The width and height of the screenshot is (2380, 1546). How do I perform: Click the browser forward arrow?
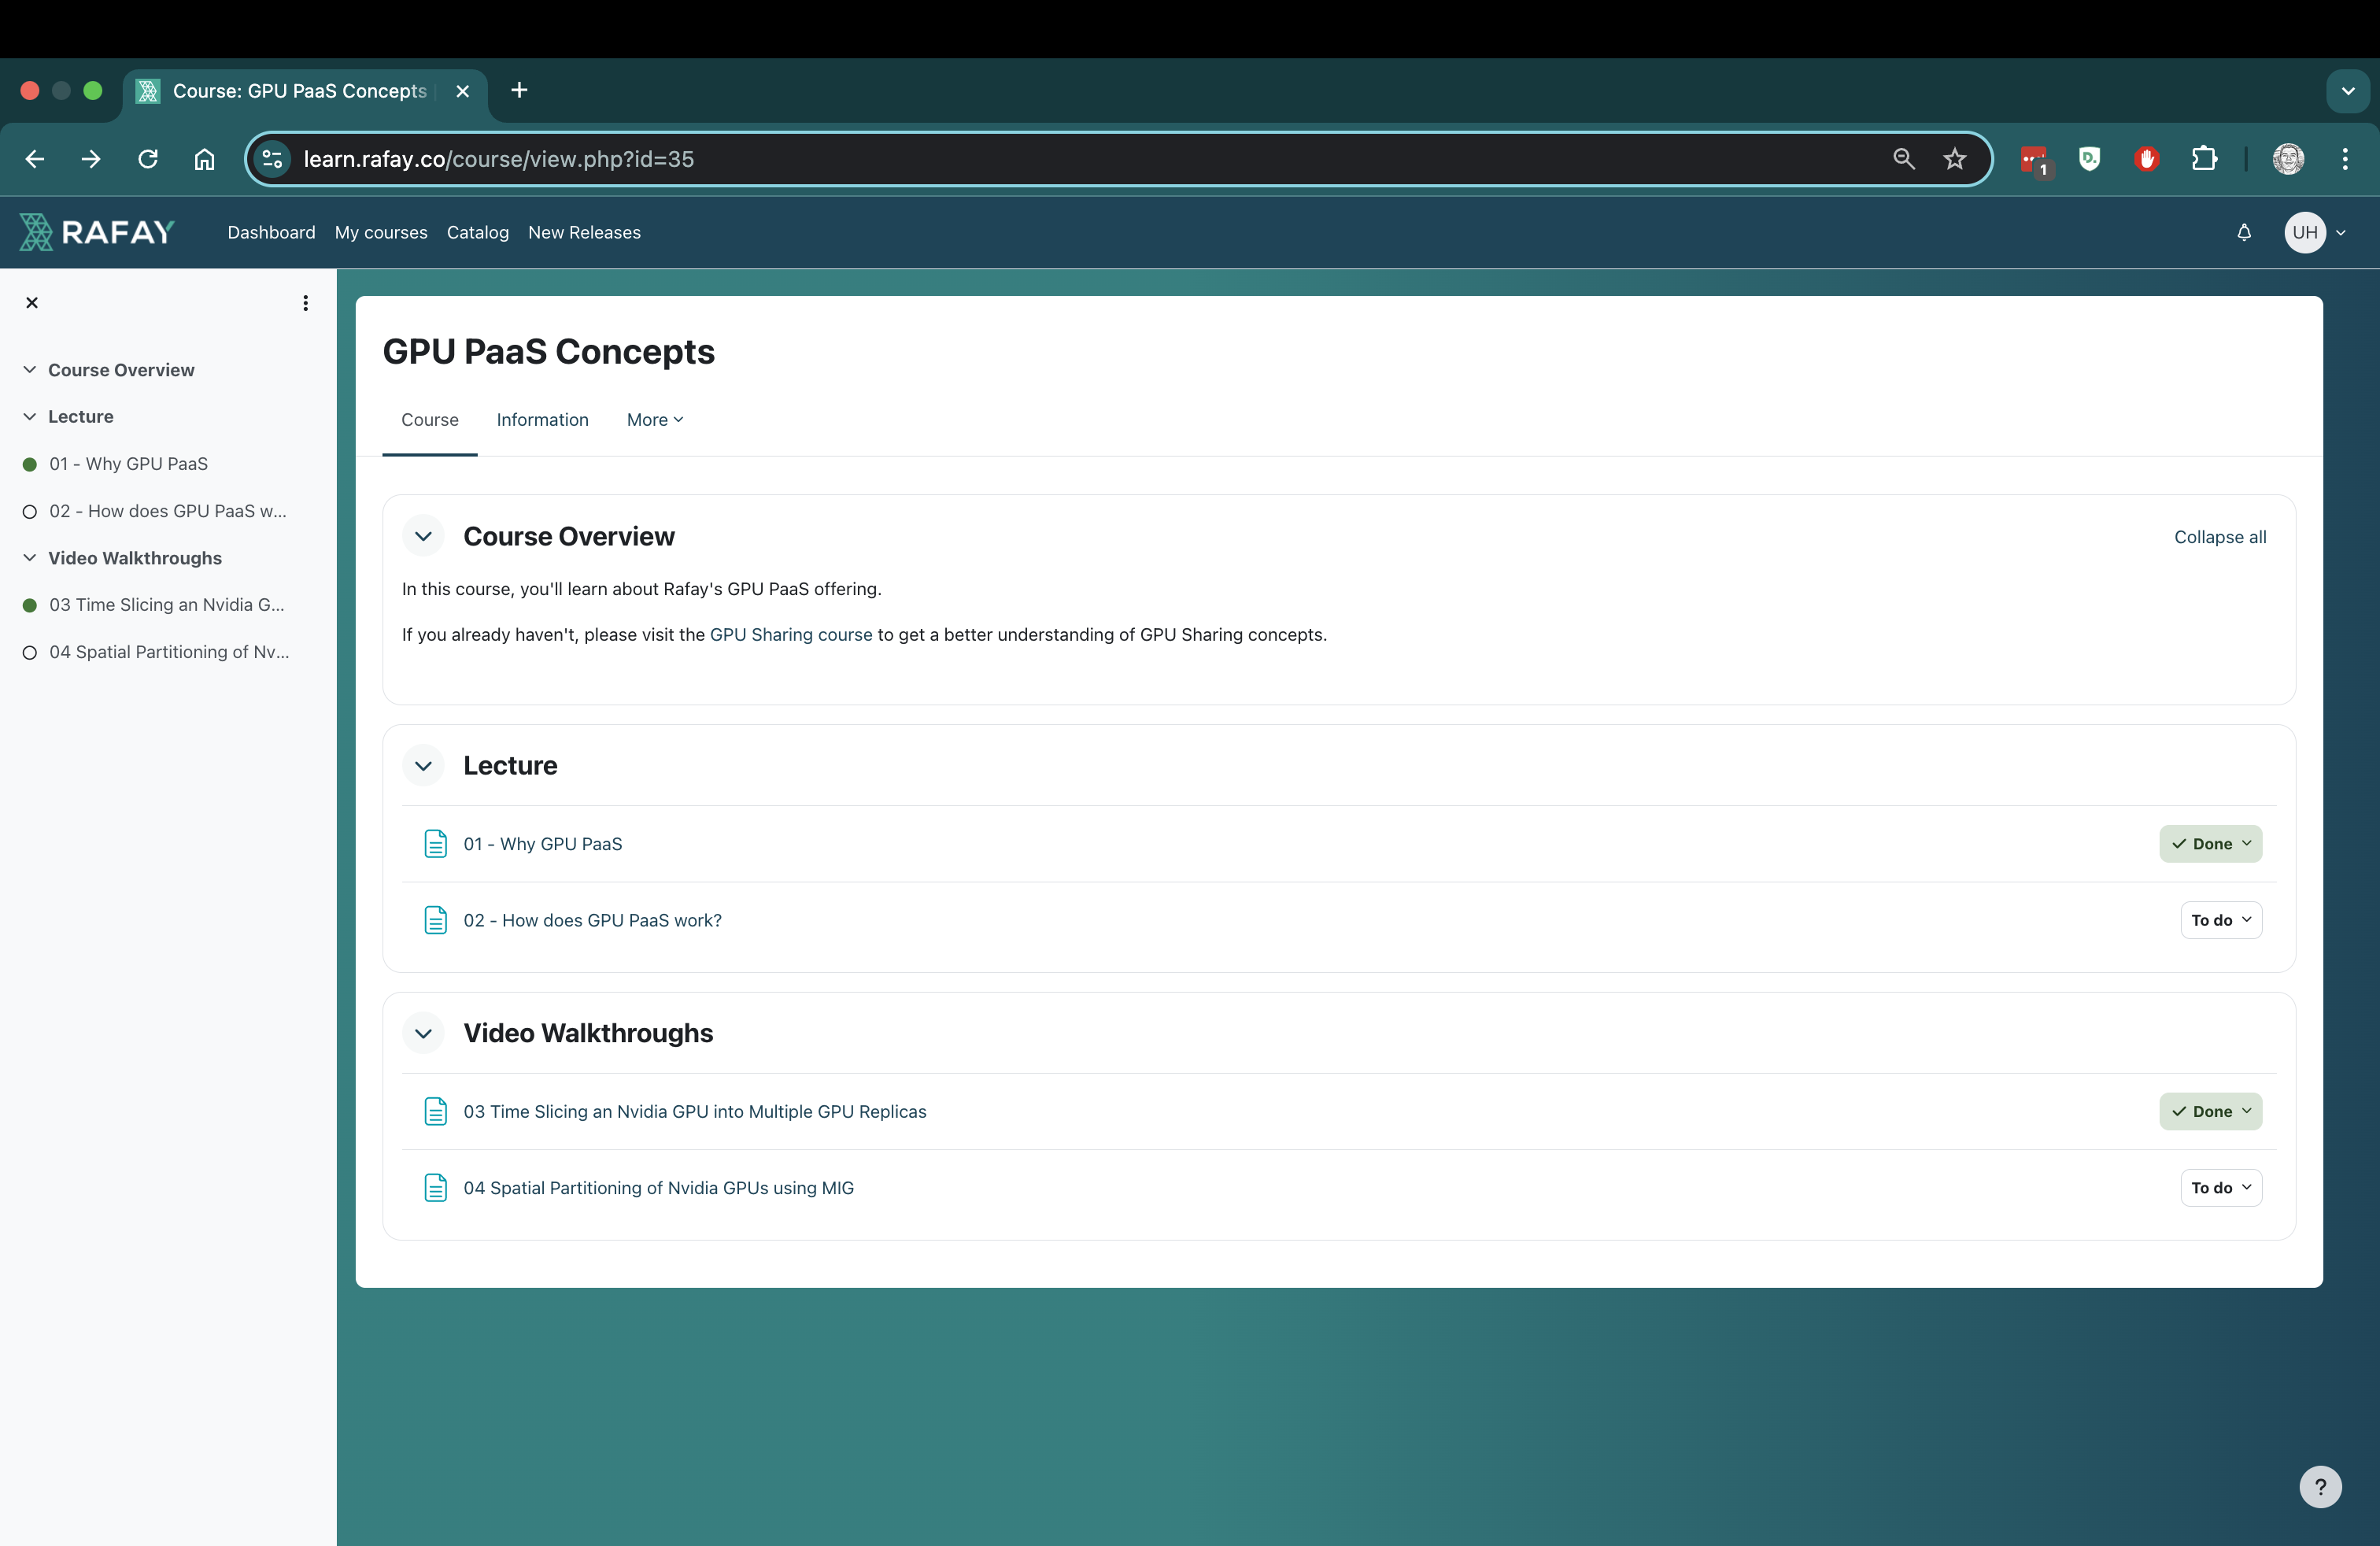pos(91,159)
